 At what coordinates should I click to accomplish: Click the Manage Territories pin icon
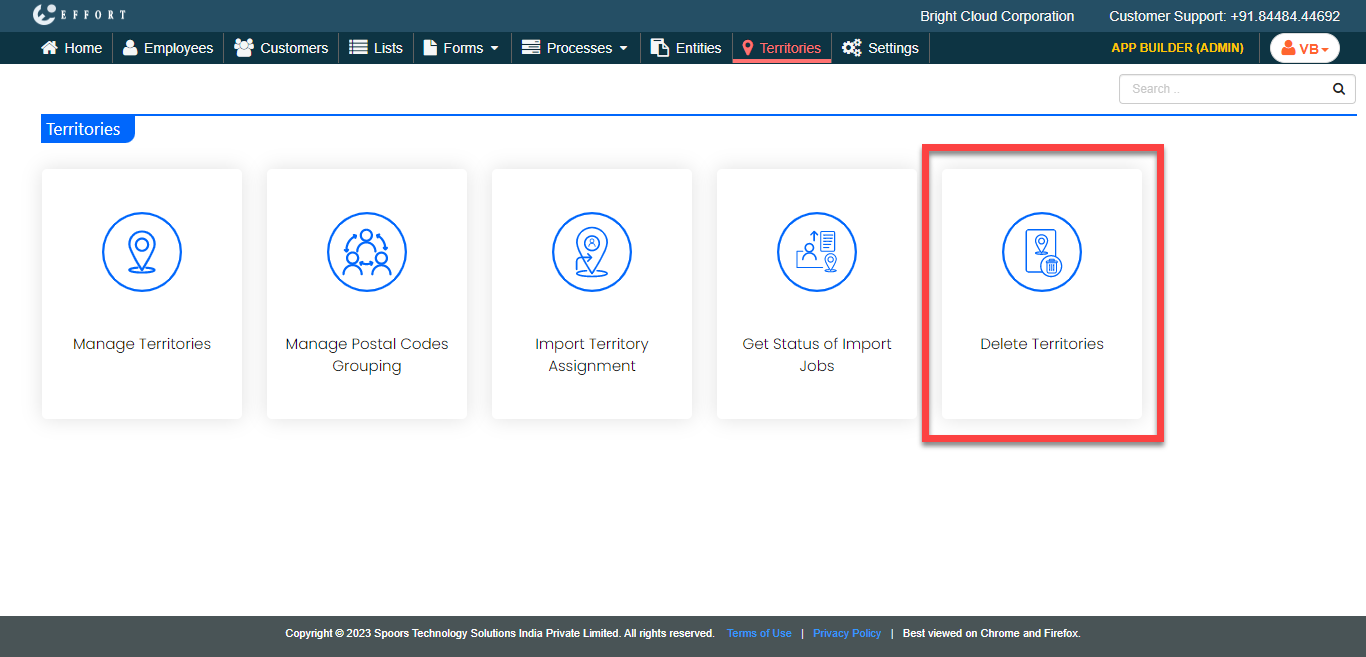click(x=142, y=252)
